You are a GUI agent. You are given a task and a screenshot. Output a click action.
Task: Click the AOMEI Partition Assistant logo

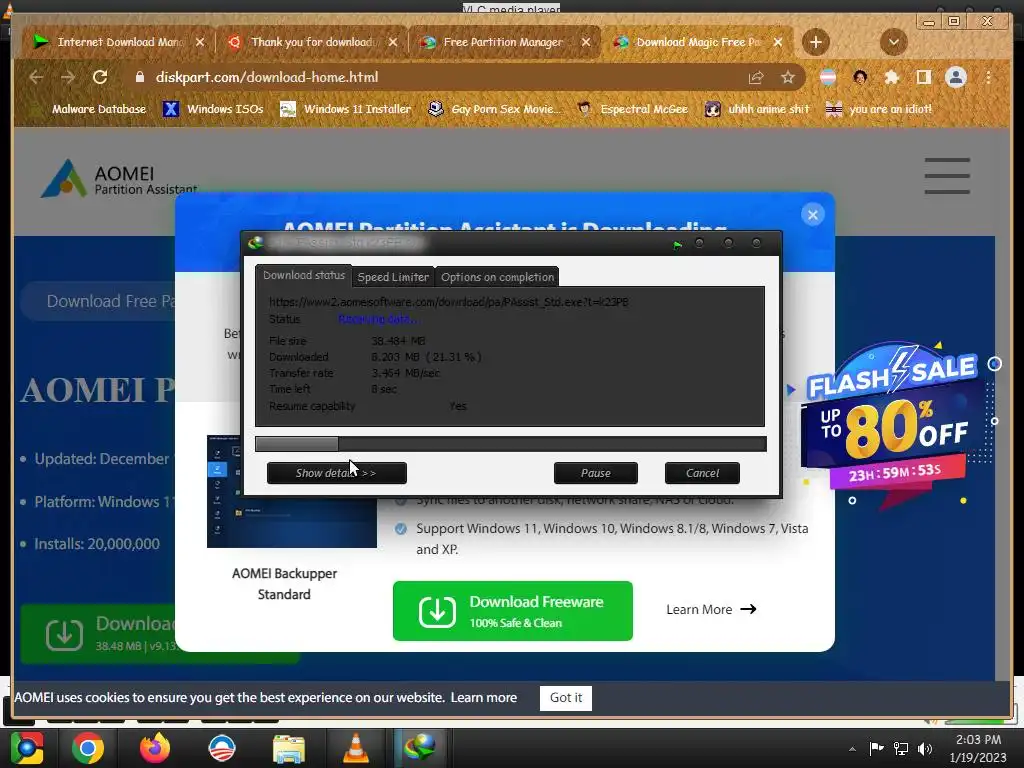point(119,178)
